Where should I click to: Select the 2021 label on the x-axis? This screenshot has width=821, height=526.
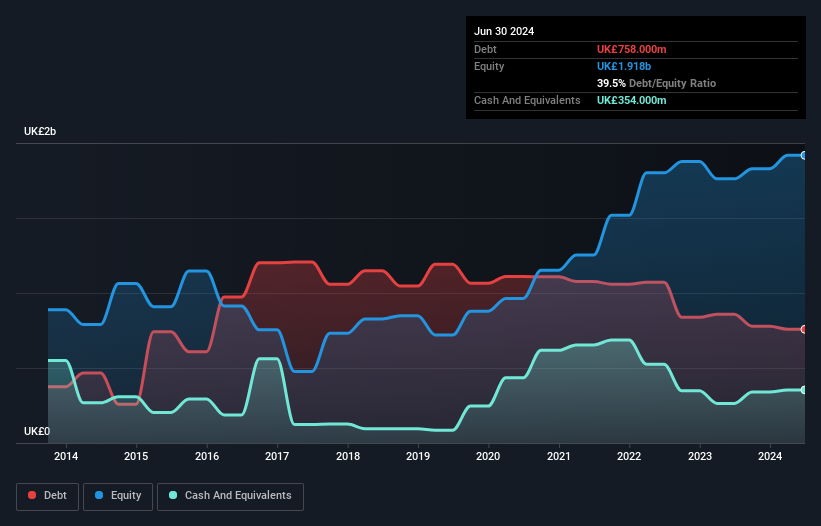coord(559,456)
